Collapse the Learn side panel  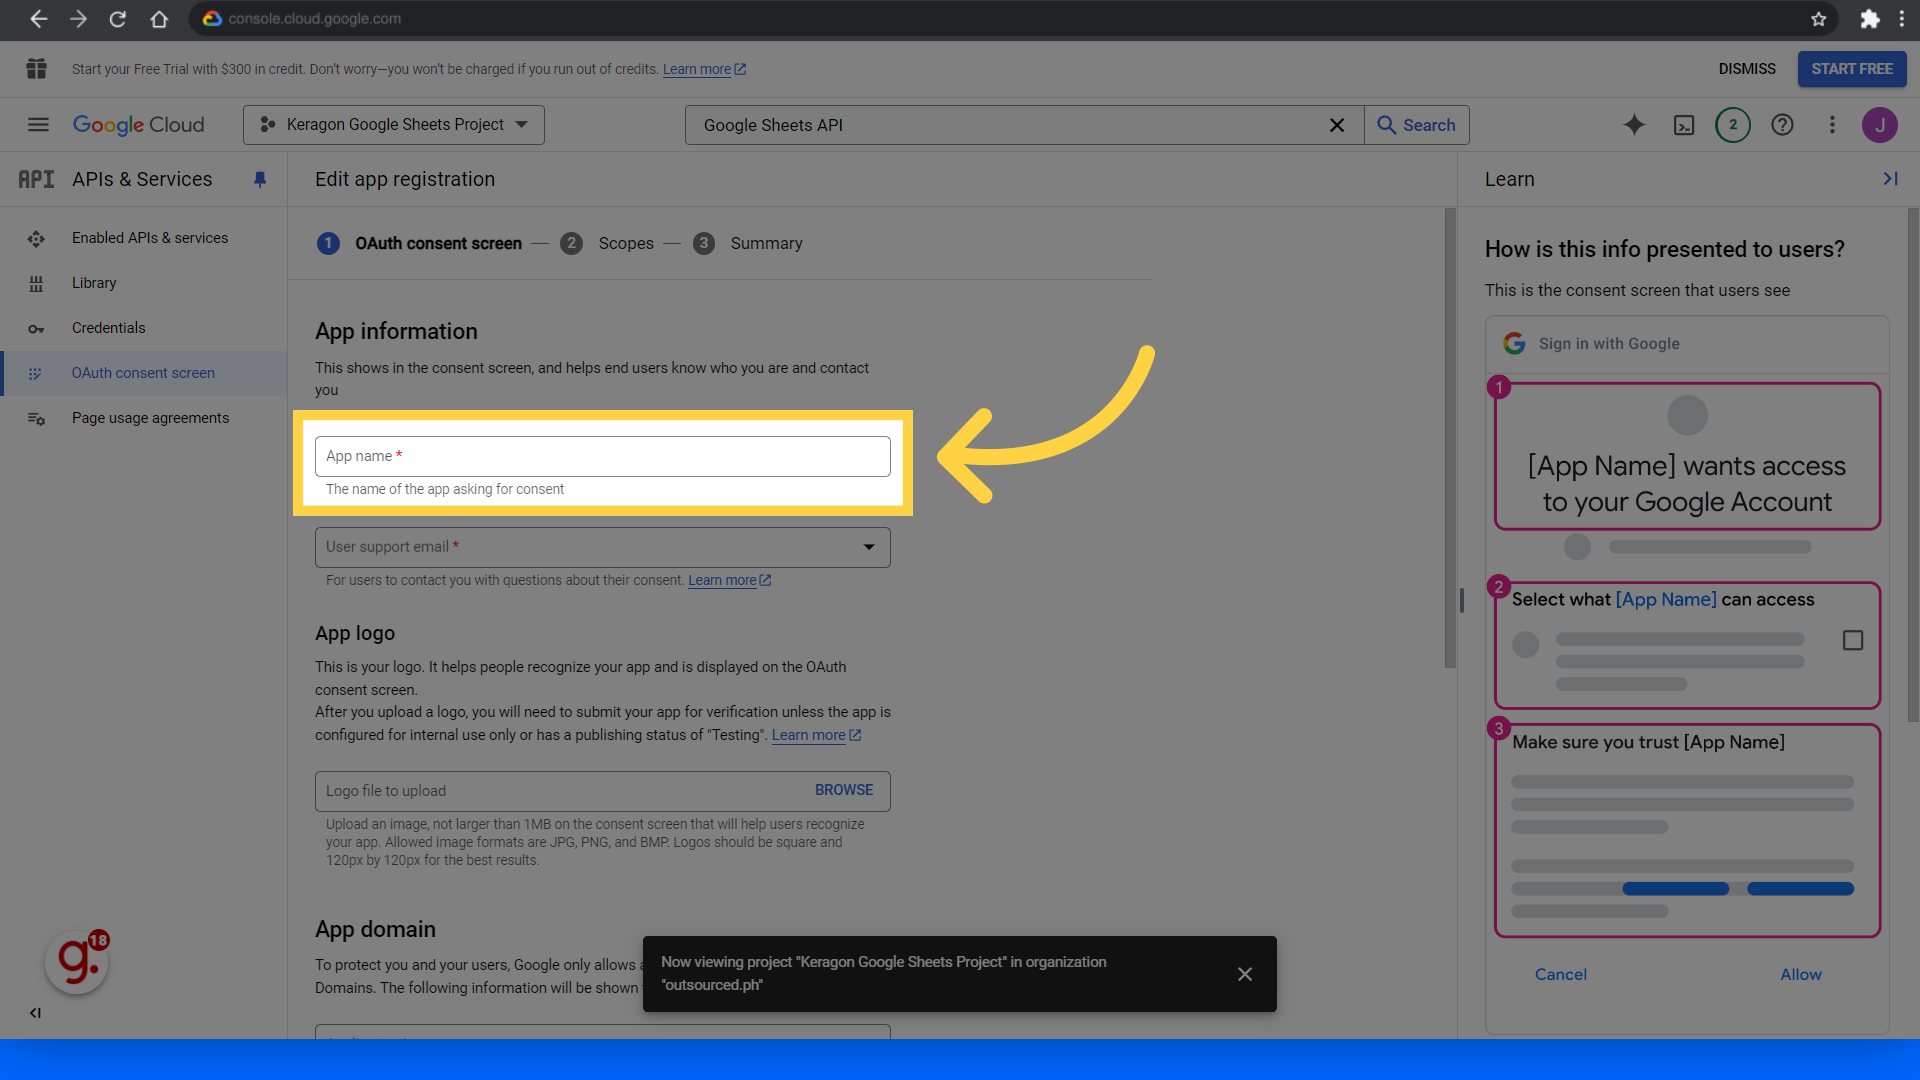click(x=1890, y=179)
